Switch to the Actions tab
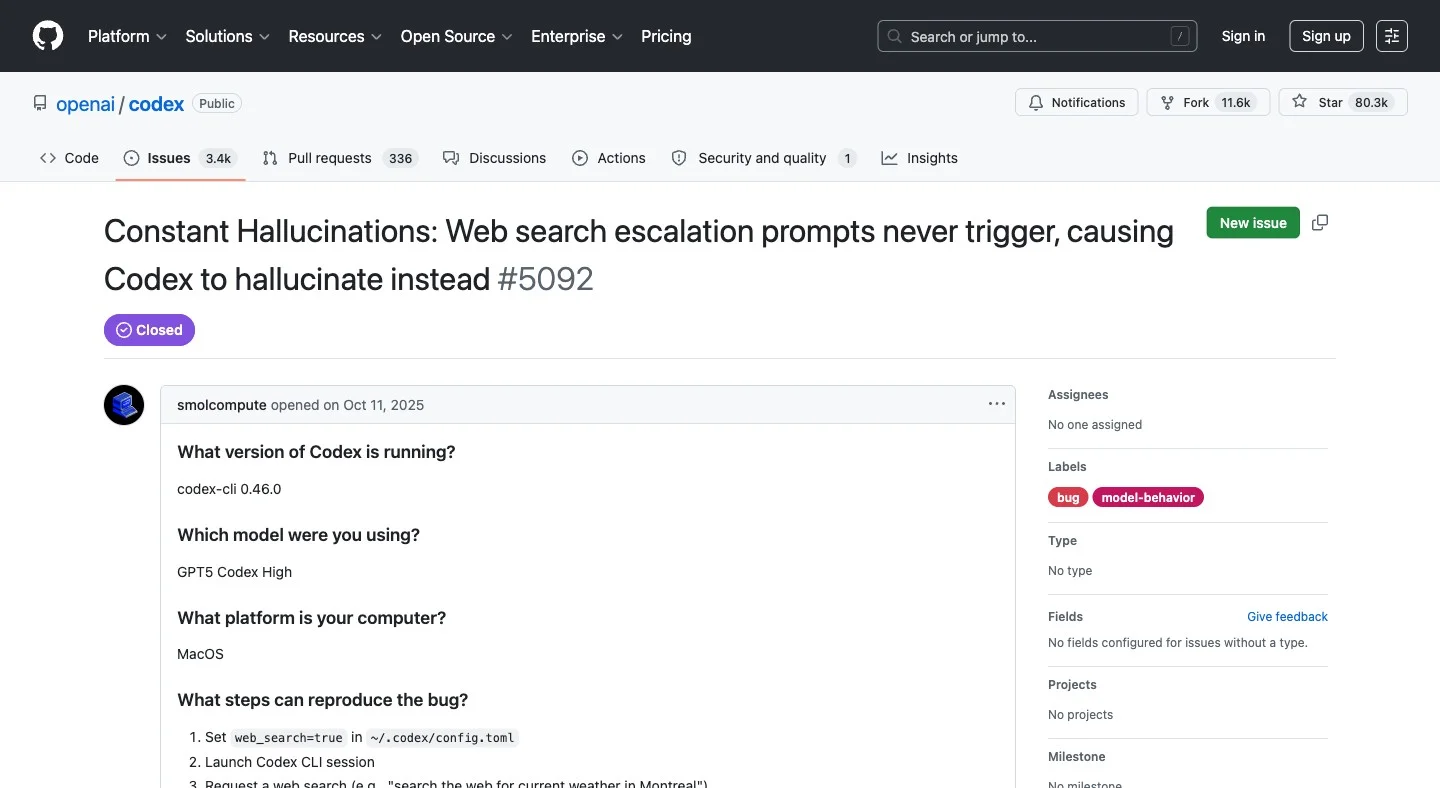 [609, 158]
